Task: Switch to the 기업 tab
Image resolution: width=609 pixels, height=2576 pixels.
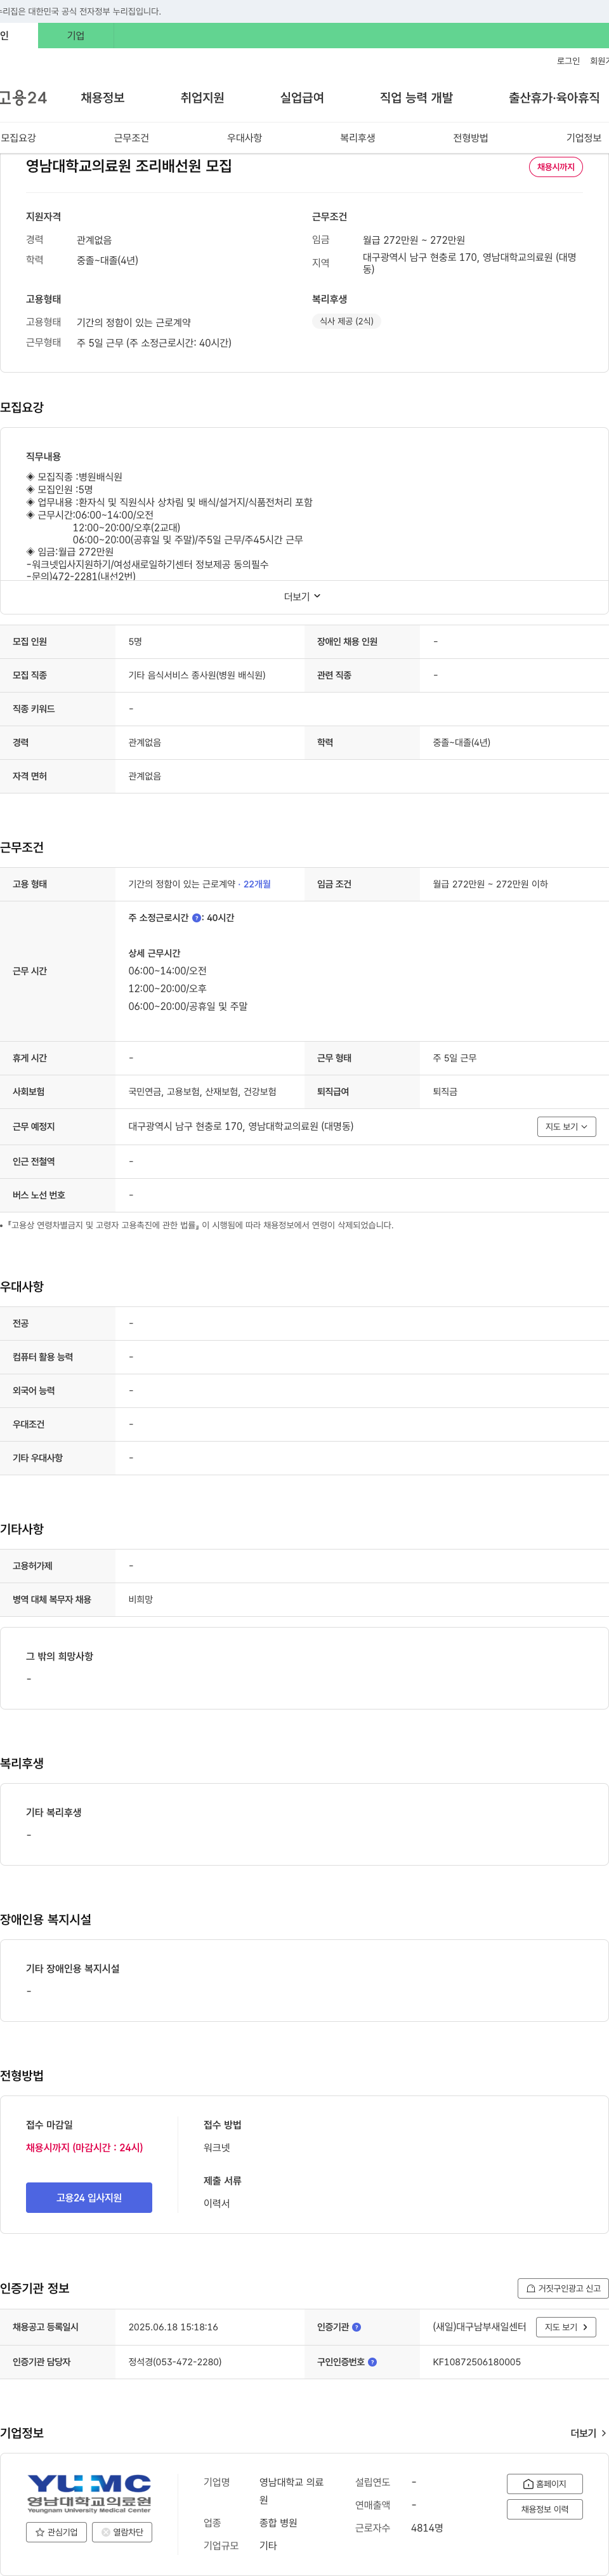Action: tap(76, 36)
